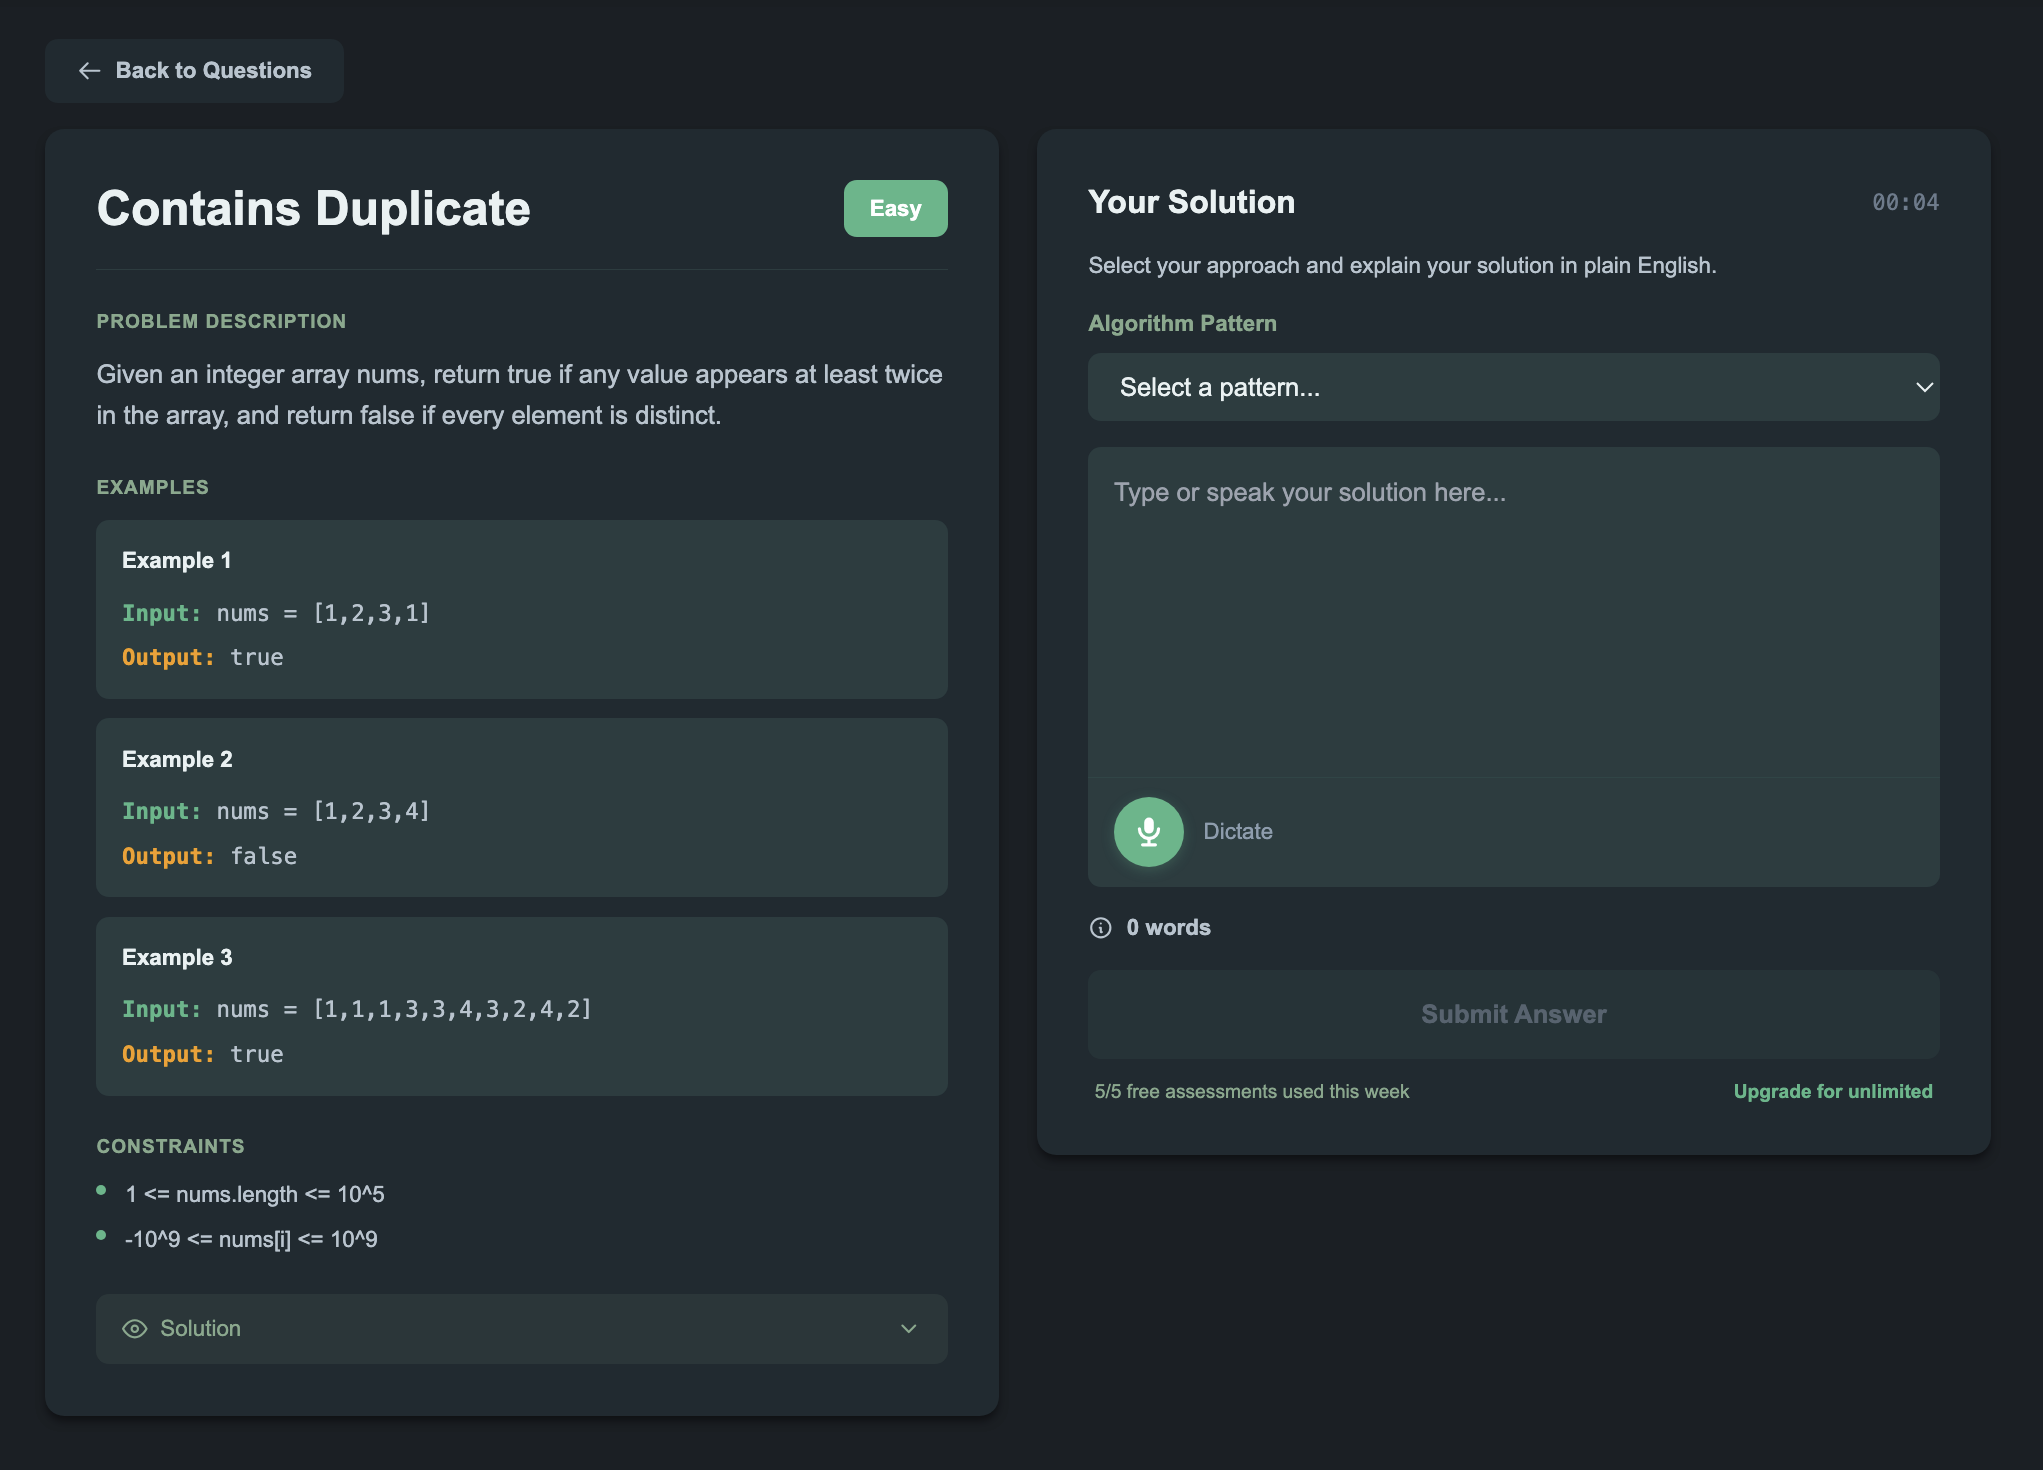Click the timer showing 00:04
Screen dimensions: 2043x1470
1907,201
